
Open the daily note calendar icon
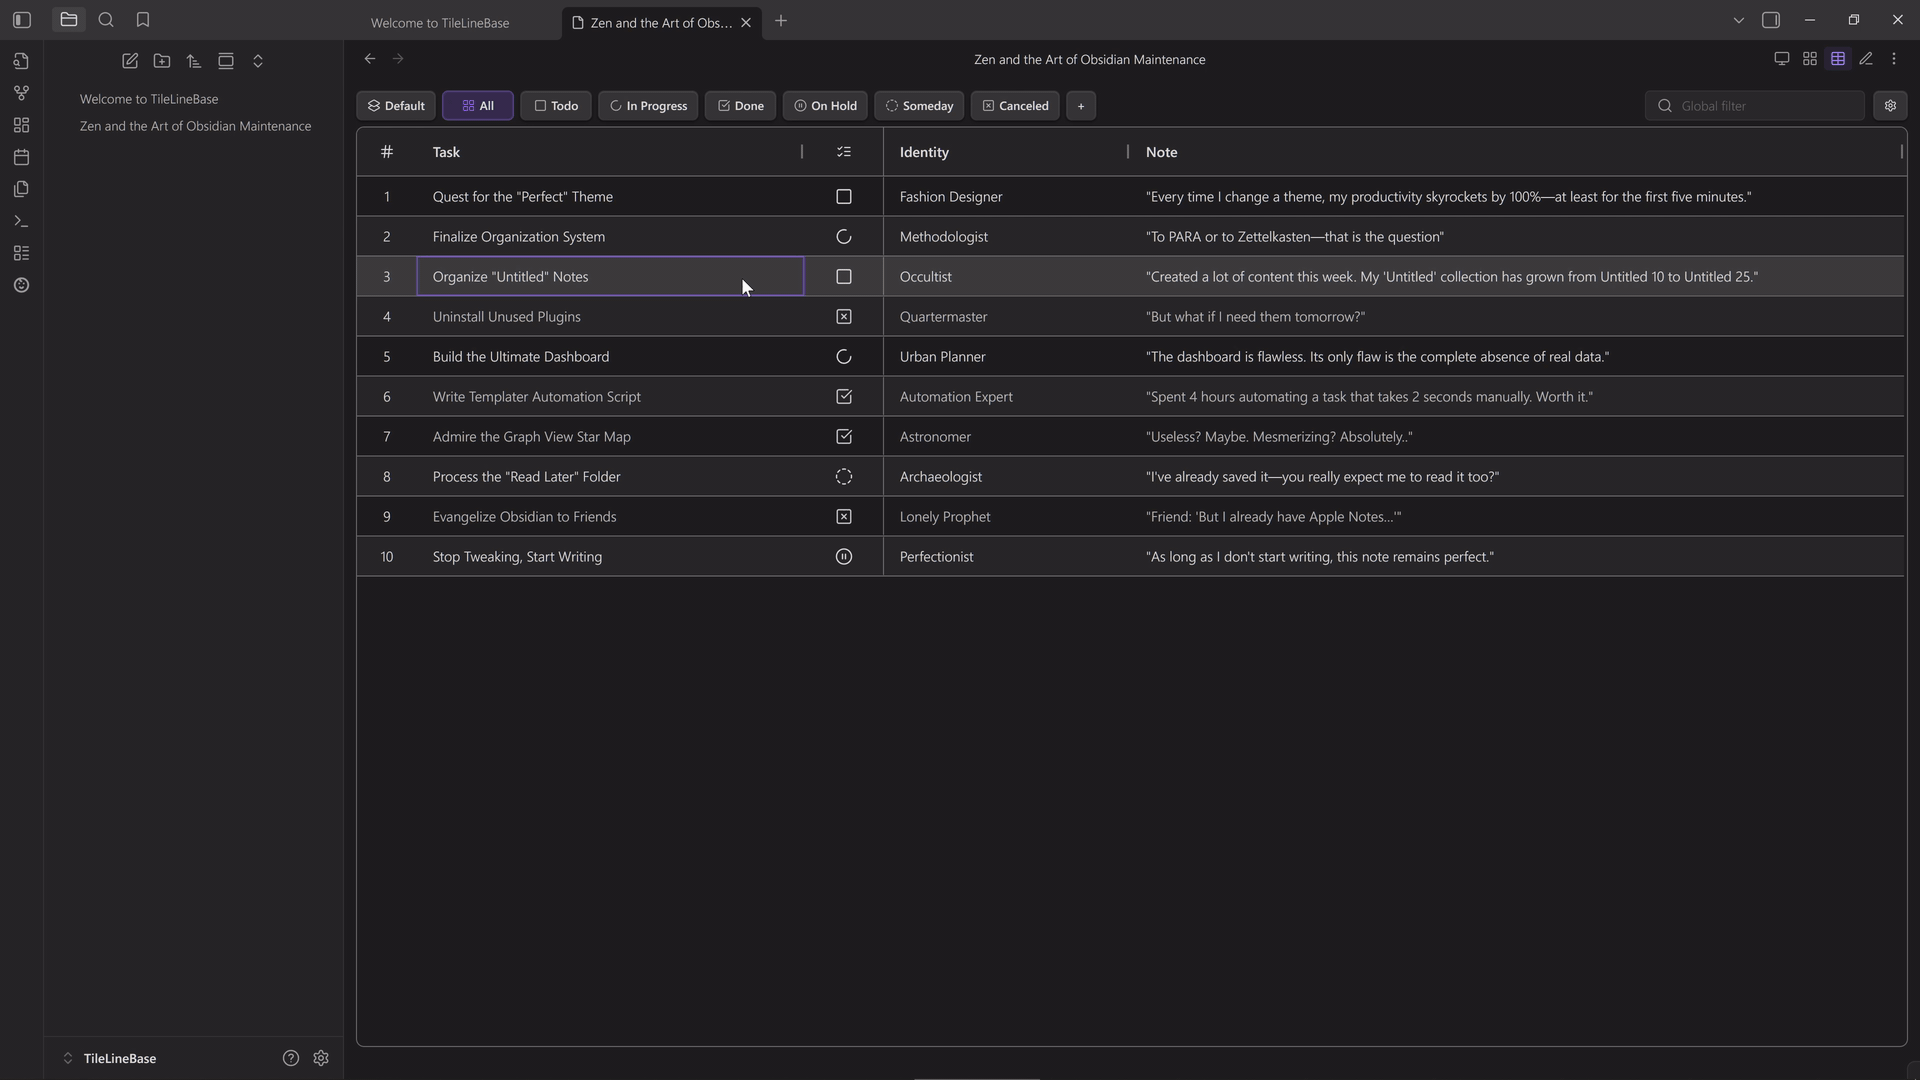tap(21, 157)
